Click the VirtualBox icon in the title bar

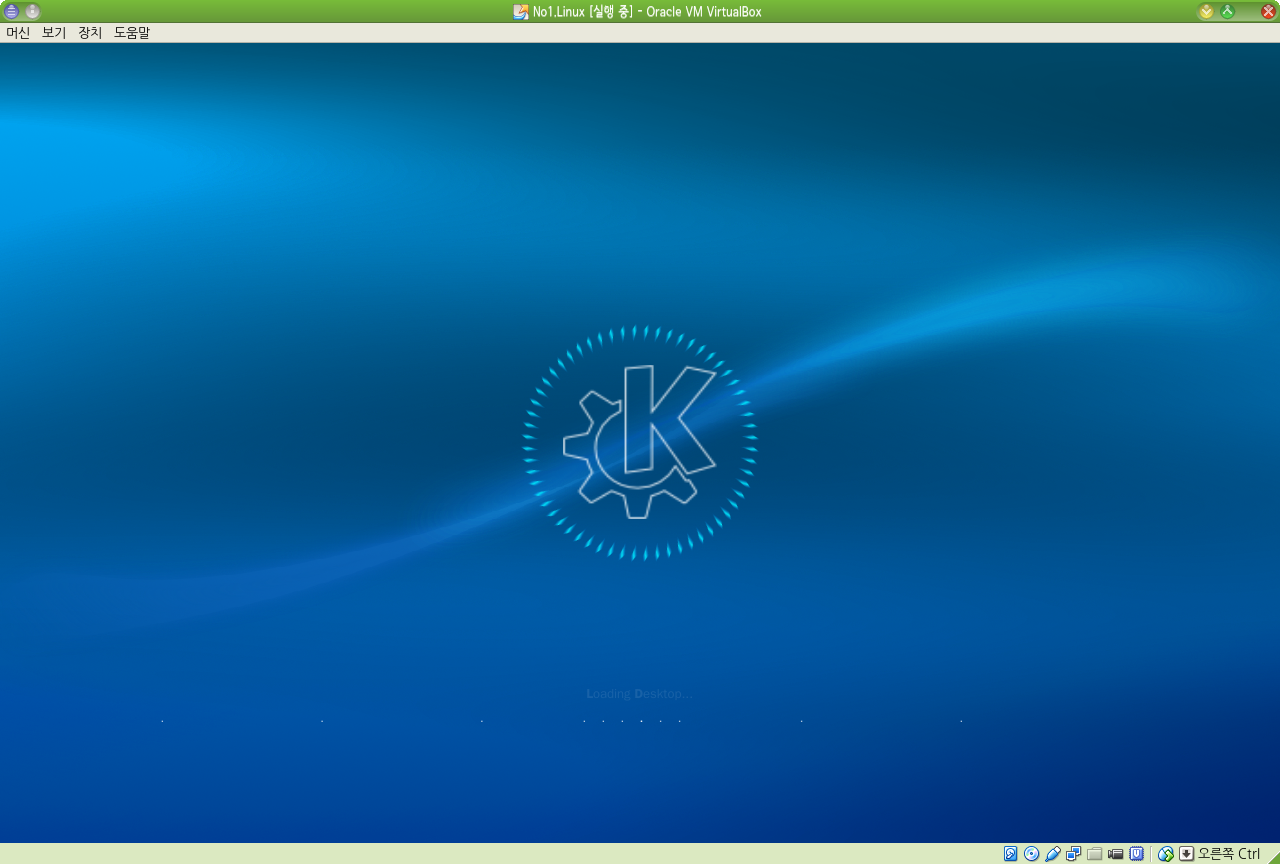[x=520, y=12]
